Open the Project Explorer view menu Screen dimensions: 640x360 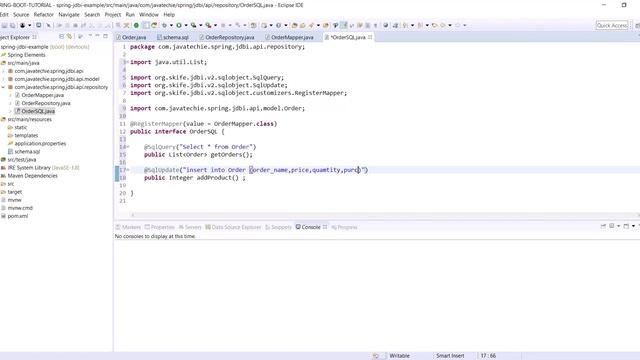coord(90,36)
